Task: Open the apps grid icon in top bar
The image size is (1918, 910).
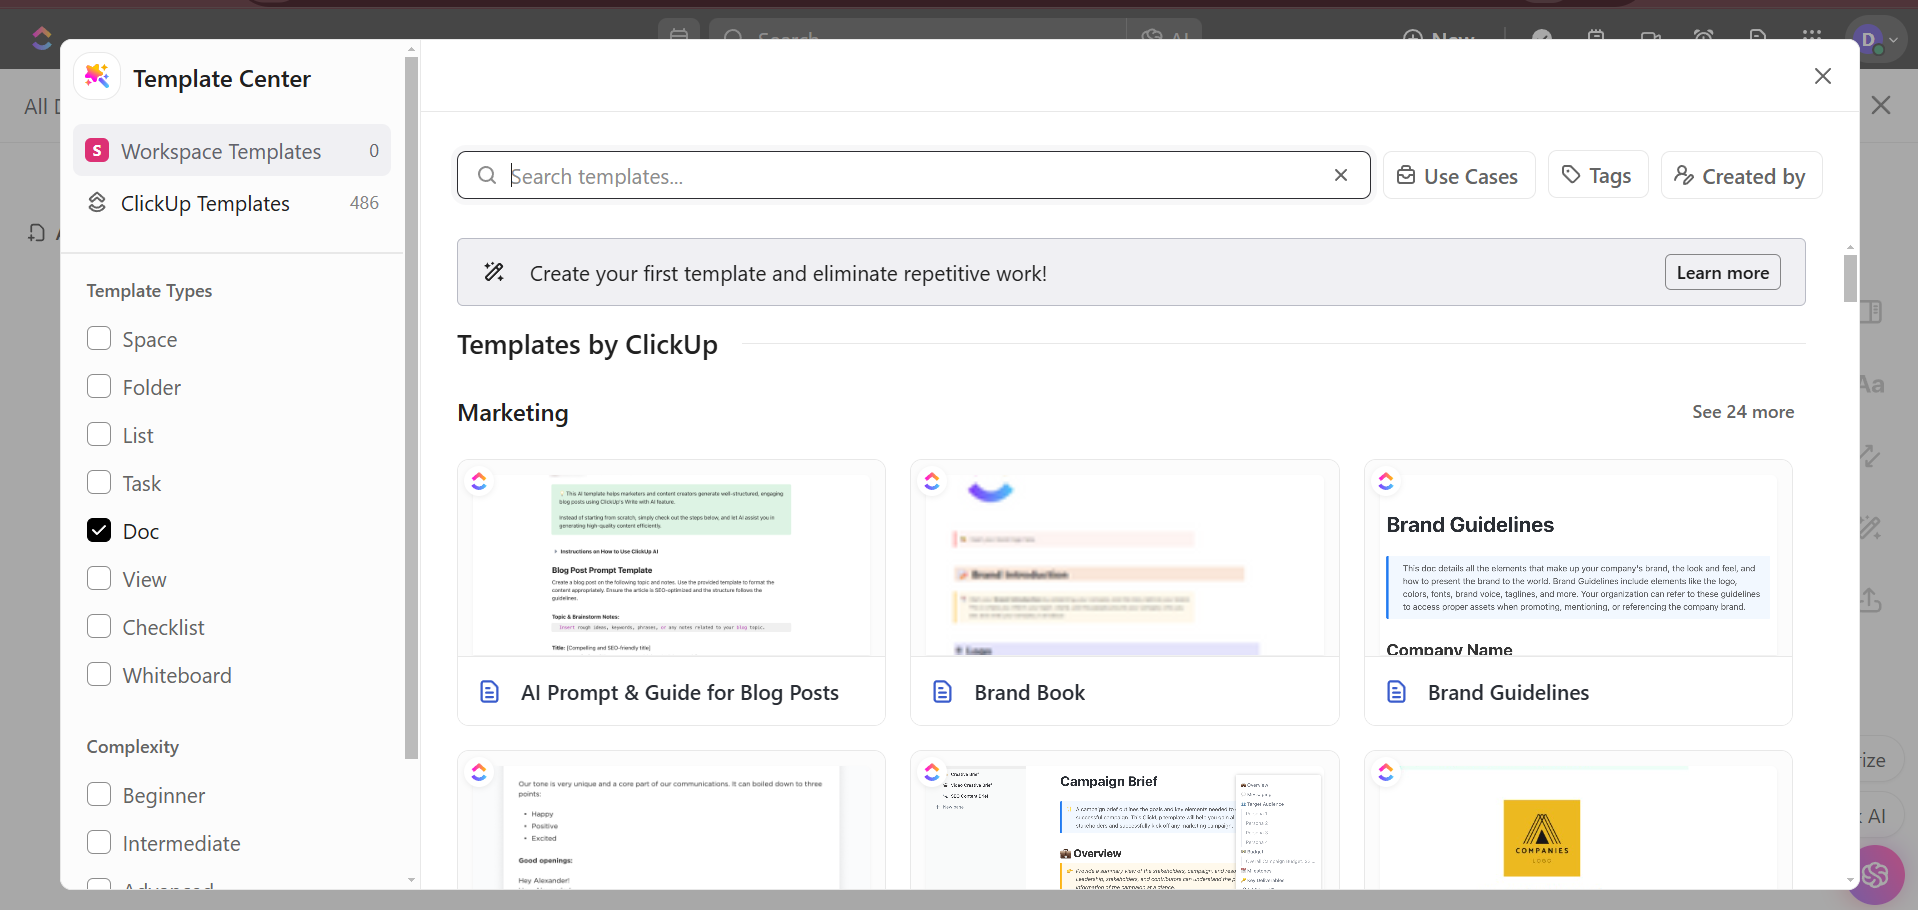Action: click(1812, 37)
